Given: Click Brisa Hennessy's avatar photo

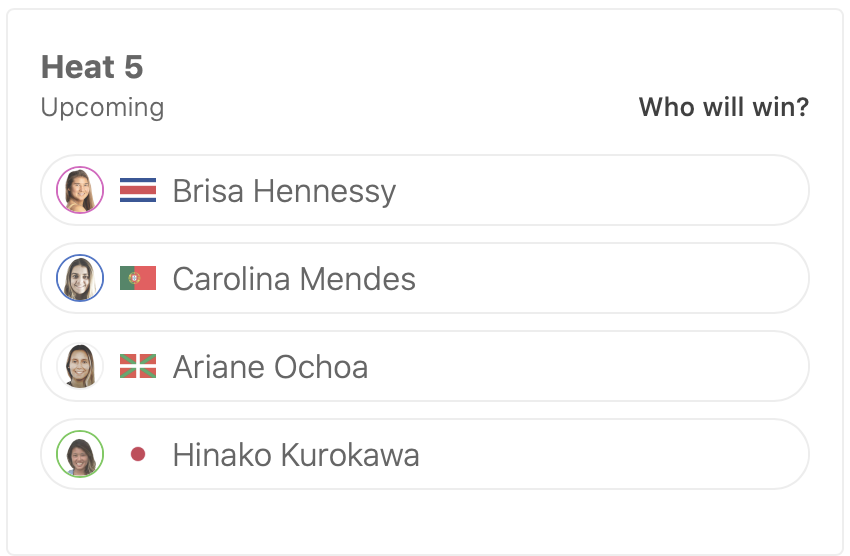Looking at the screenshot, I should (x=80, y=190).
